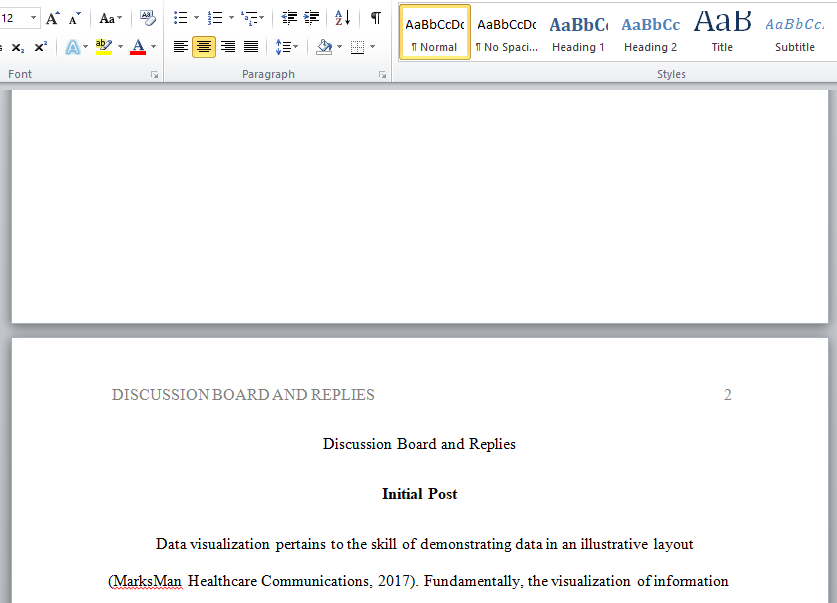Image resolution: width=837 pixels, height=603 pixels.
Task: Apply red font color
Action: pos(138,47)
